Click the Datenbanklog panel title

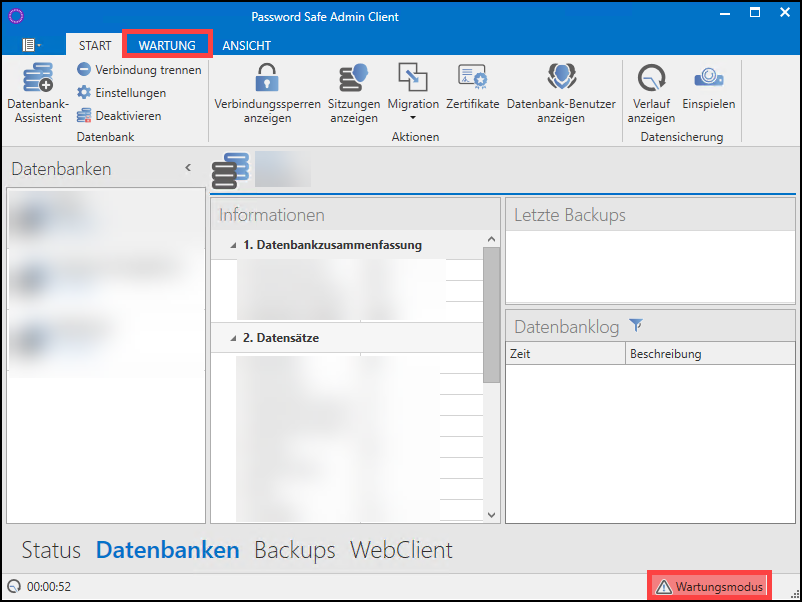pos(566,326)
